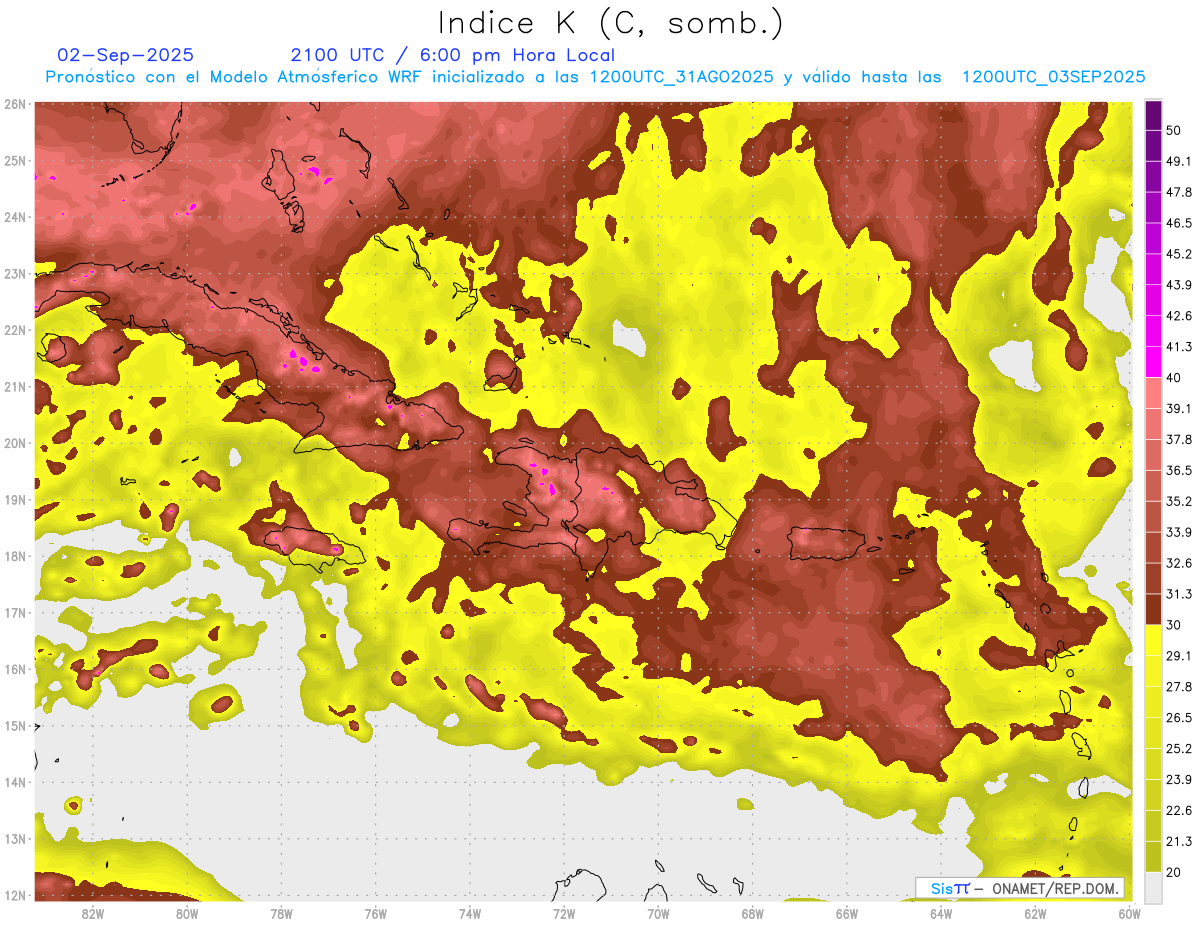Click the longitude axis label '70W'

pyautogui.click(x=658, y=913)
